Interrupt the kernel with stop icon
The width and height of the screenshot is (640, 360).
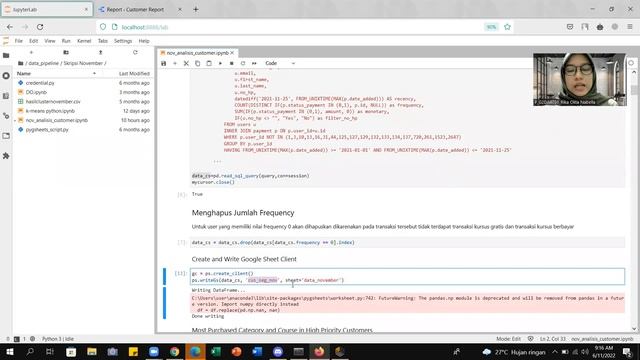[231, 63]
